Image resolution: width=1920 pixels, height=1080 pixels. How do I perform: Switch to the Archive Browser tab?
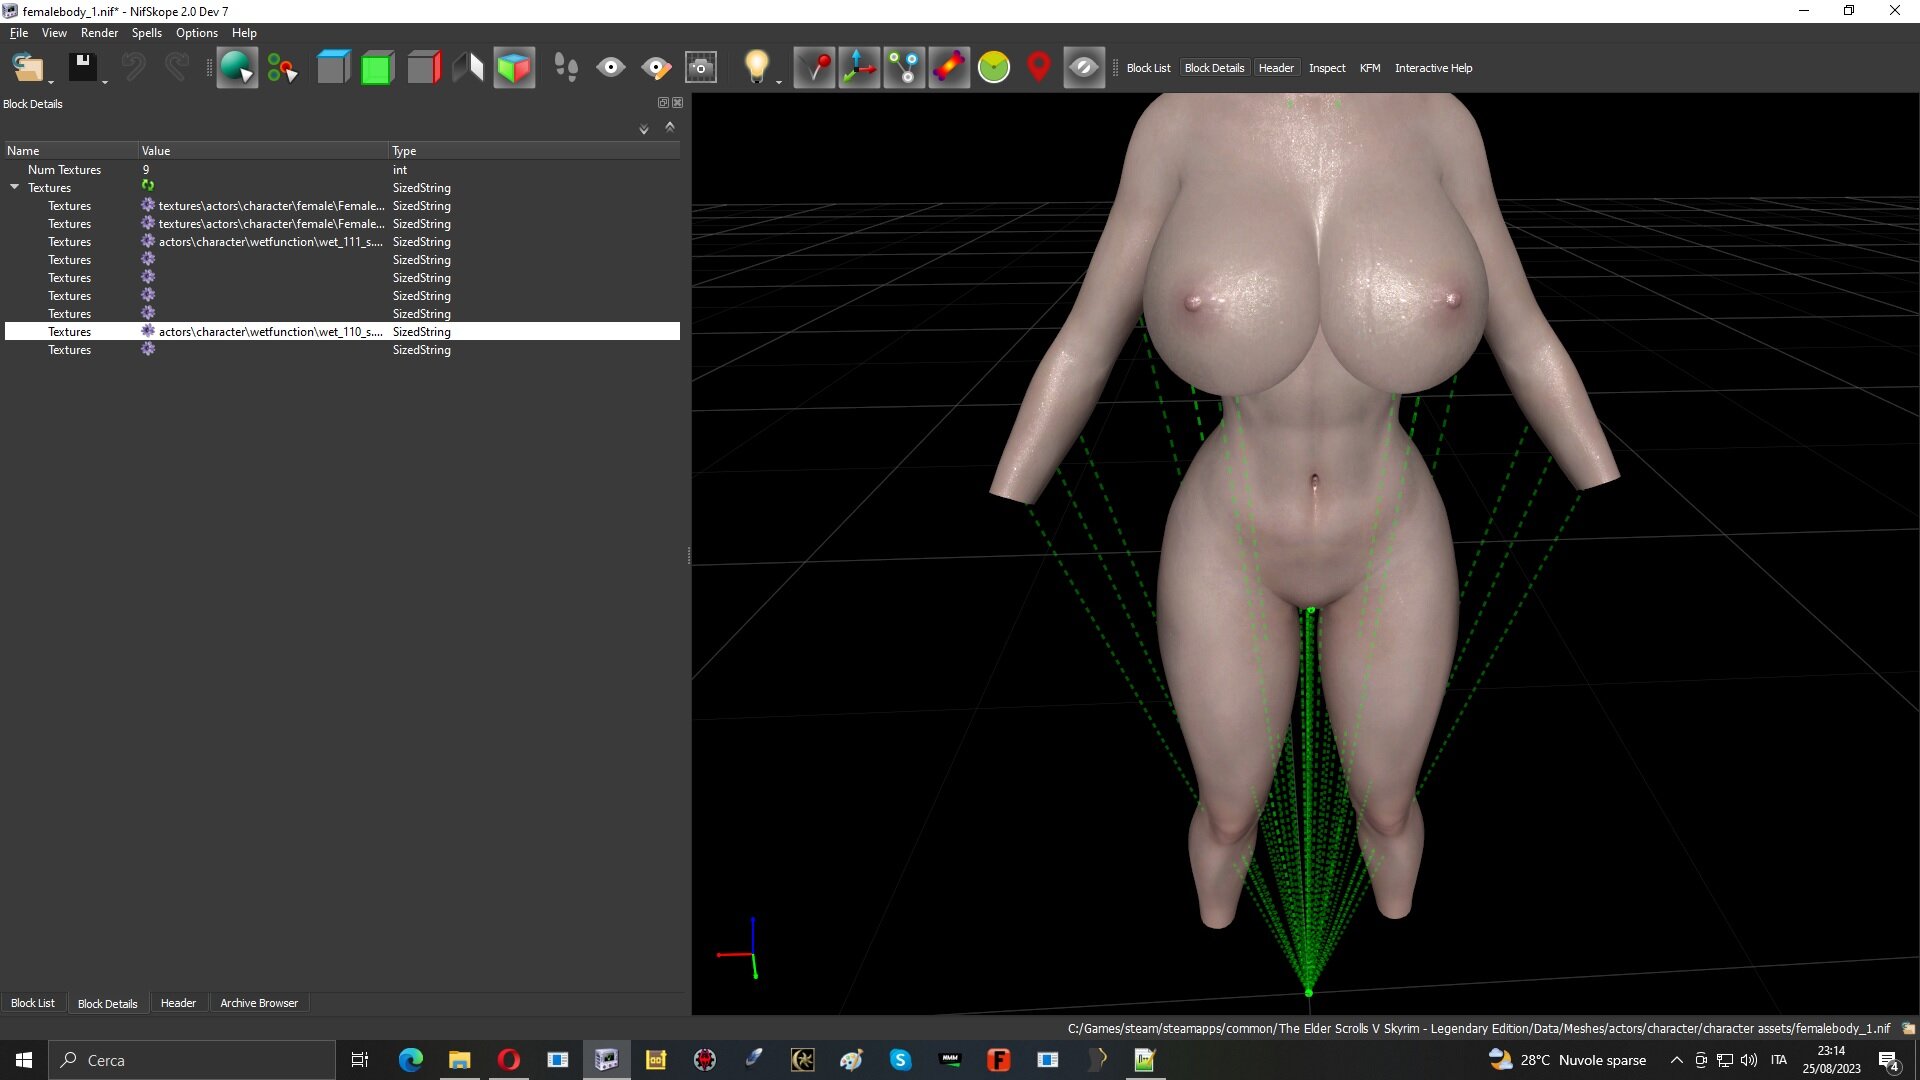pos(259,1003)
